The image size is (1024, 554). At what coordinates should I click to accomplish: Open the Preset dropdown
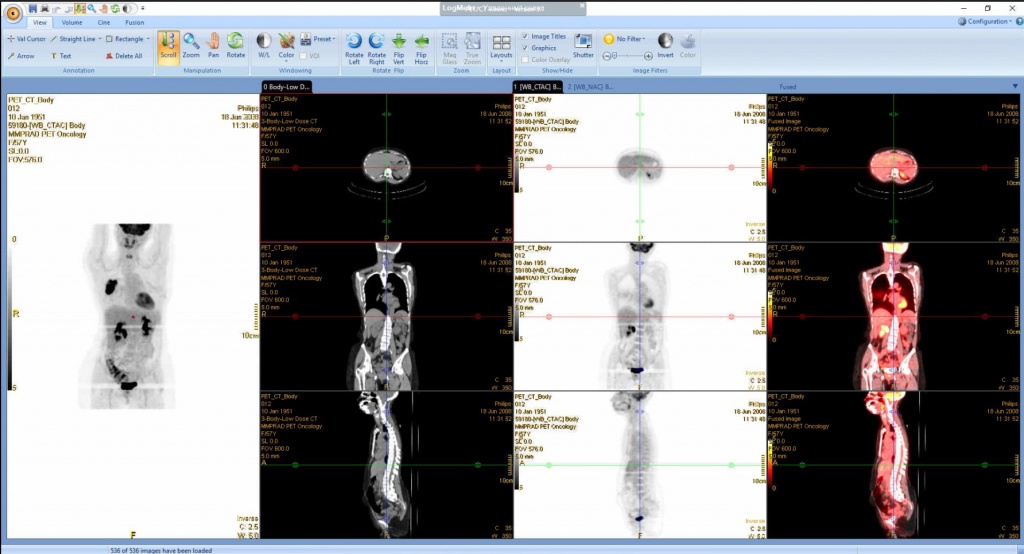(x=318, y=39)
